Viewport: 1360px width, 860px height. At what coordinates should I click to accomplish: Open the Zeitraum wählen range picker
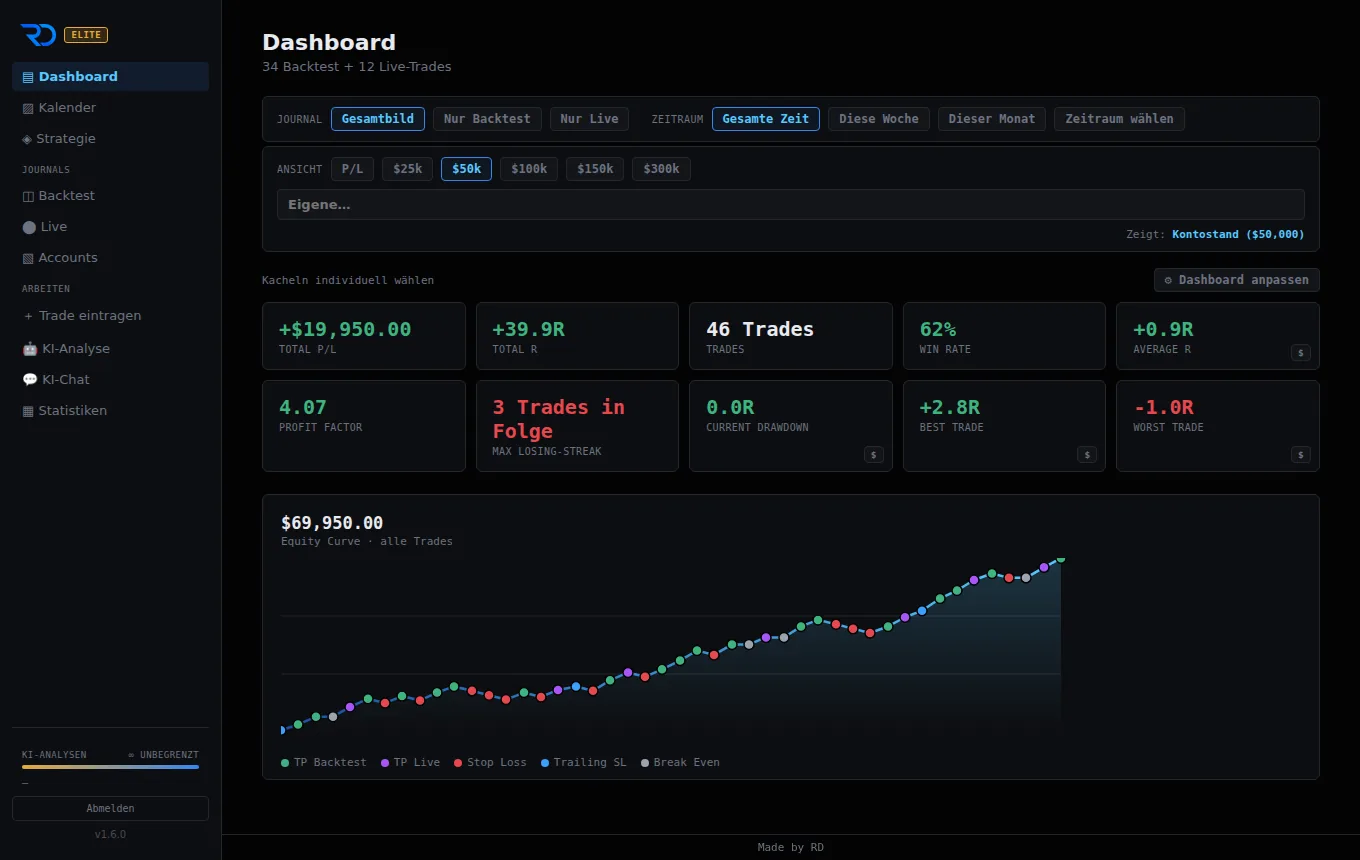click(1119, 119)
